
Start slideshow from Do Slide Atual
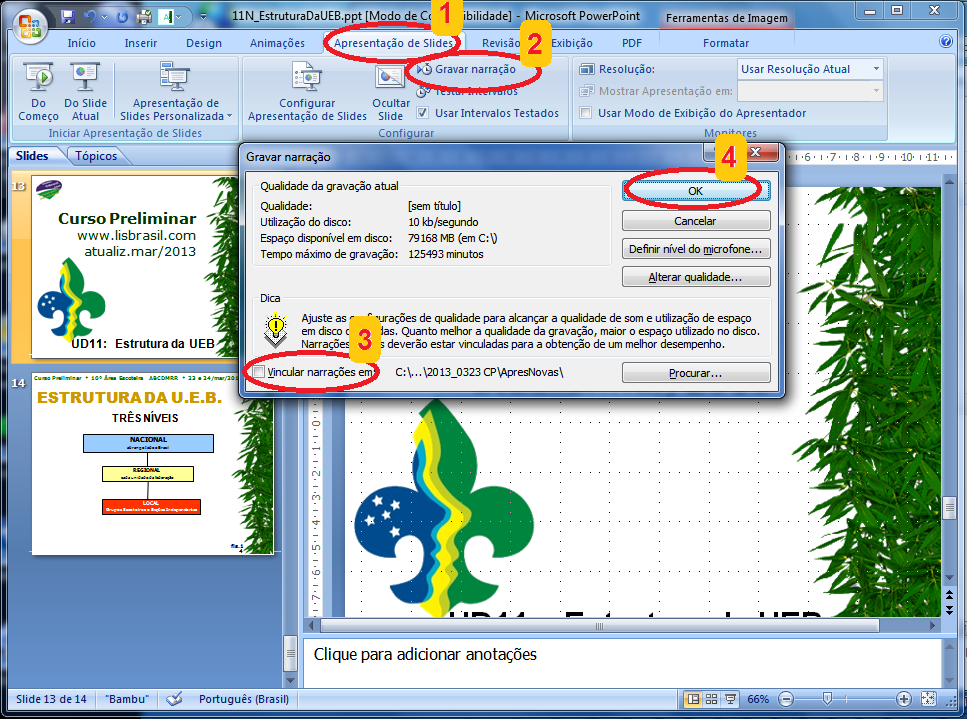click(x=85, y=92)
